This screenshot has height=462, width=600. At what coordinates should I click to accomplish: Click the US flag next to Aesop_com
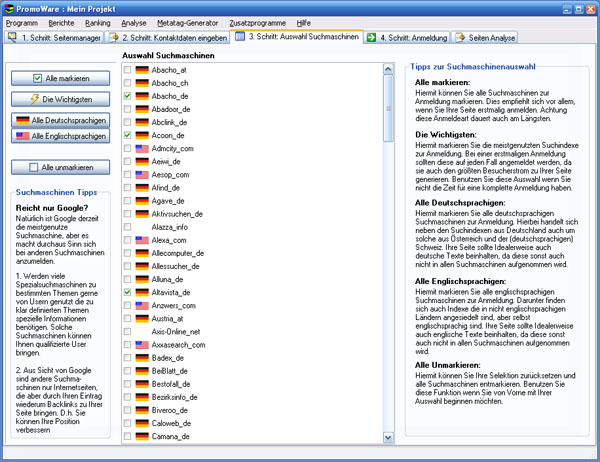pos(142,175)
